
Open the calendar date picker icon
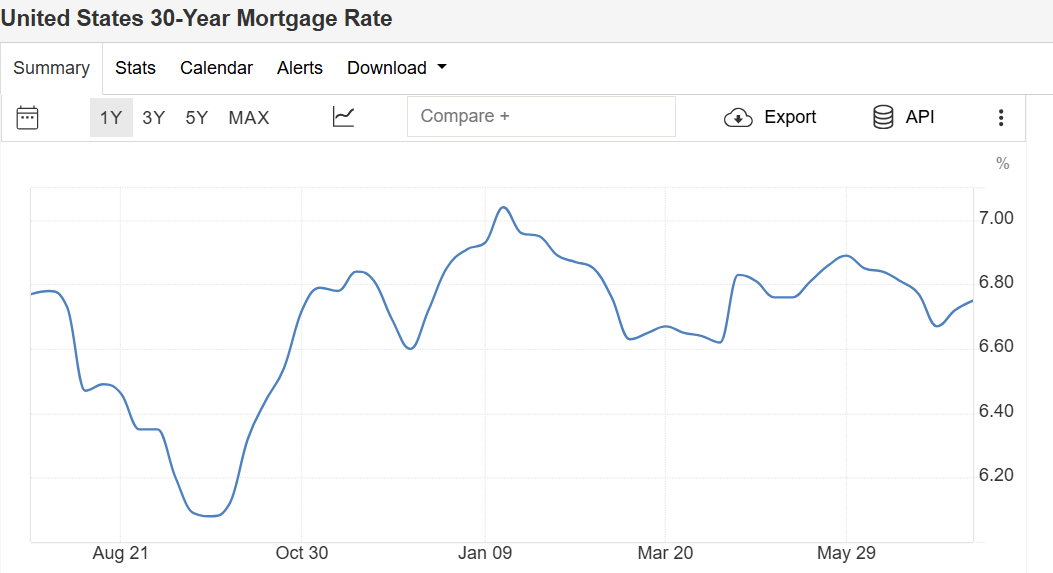28,117
